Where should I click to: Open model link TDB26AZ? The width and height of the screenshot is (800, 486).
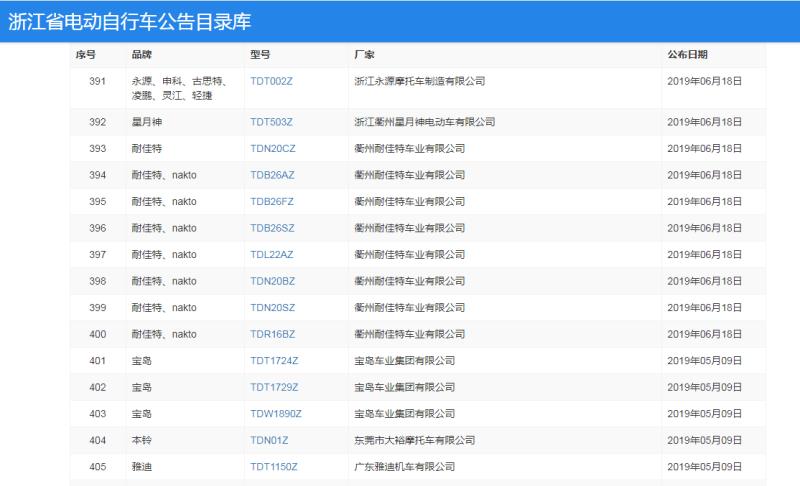tap(272, 175)
